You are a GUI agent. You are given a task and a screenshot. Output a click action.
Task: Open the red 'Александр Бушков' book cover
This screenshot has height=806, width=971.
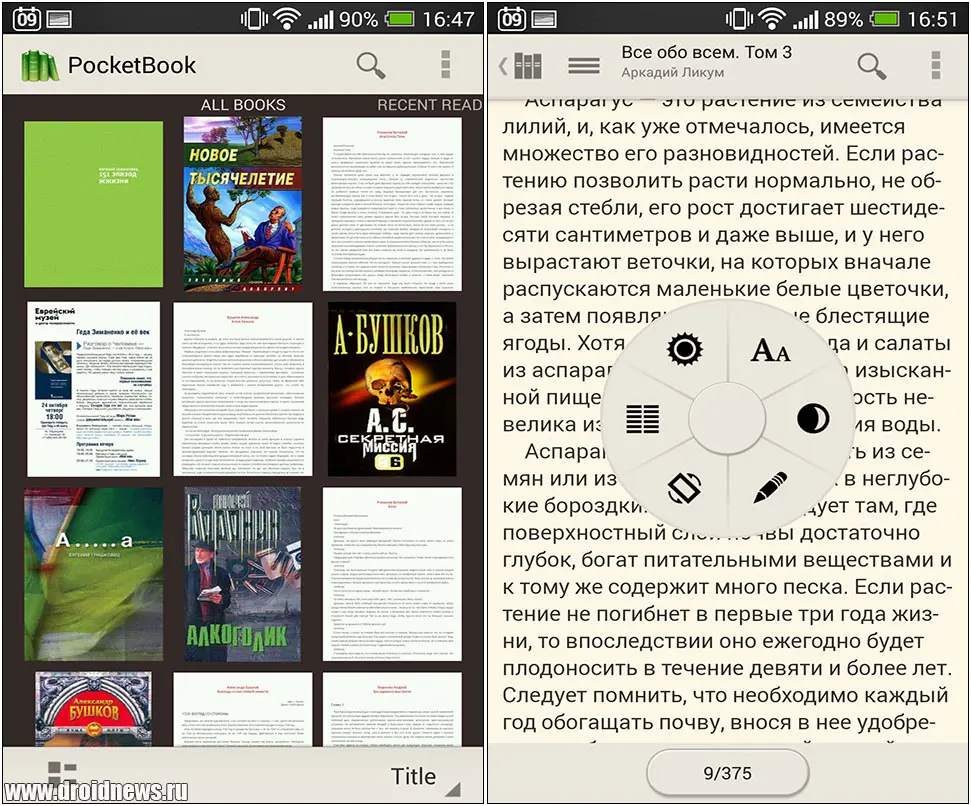pyautogui.click(x=94, y=709)
